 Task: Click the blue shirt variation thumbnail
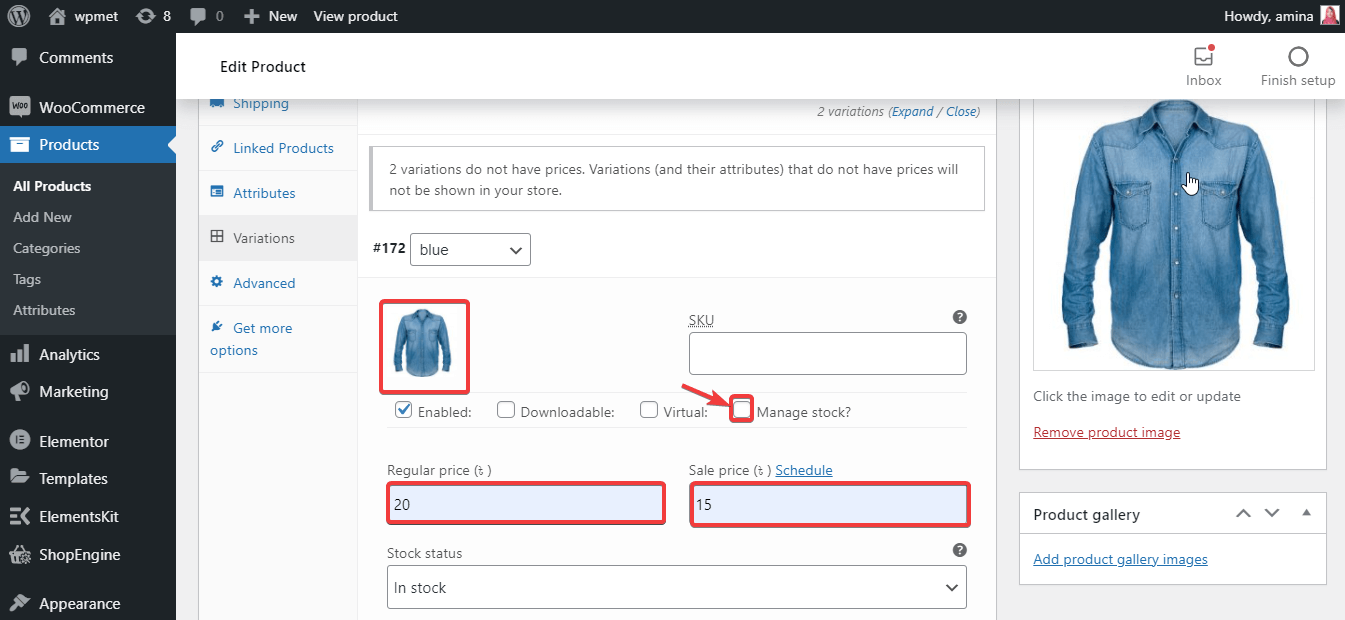click(x=424, y=346)
